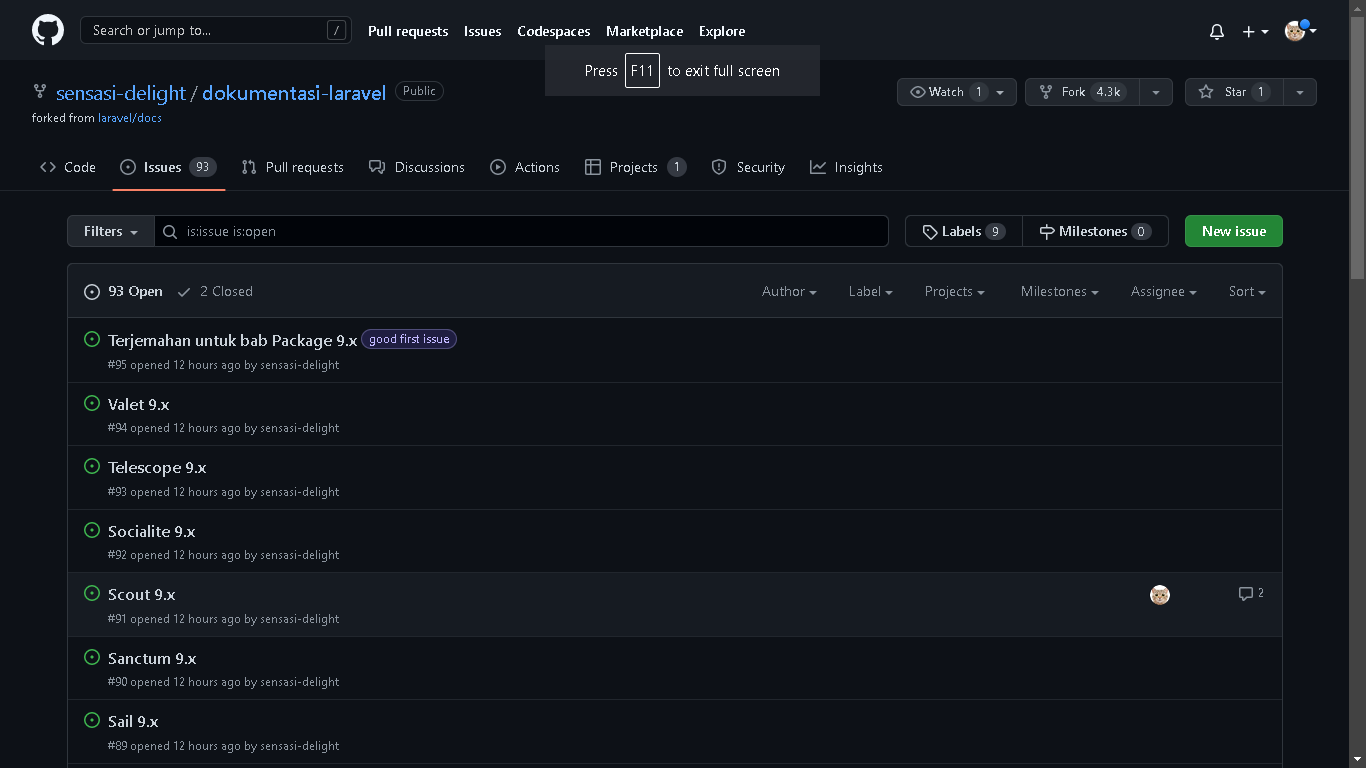Open the Labels button
Viewport: 1366px width, 768px height.
point(964,231)
